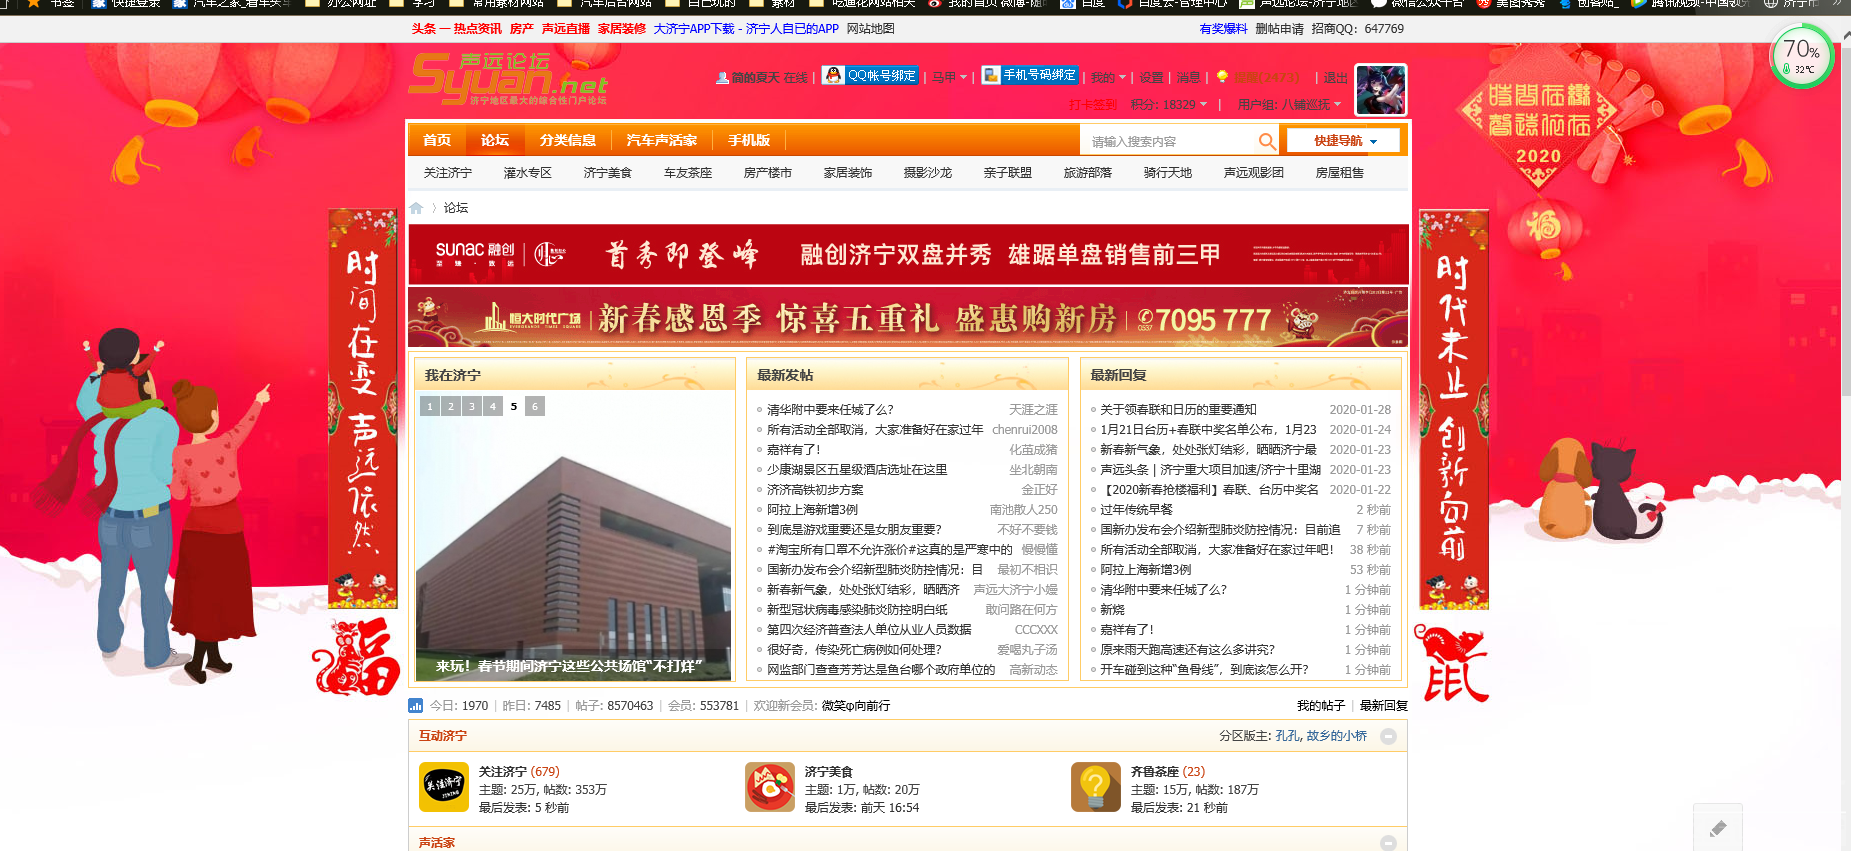Click the user avatar picture
The width and height of the screenshot is (1851, 851).
[1380, 90]
